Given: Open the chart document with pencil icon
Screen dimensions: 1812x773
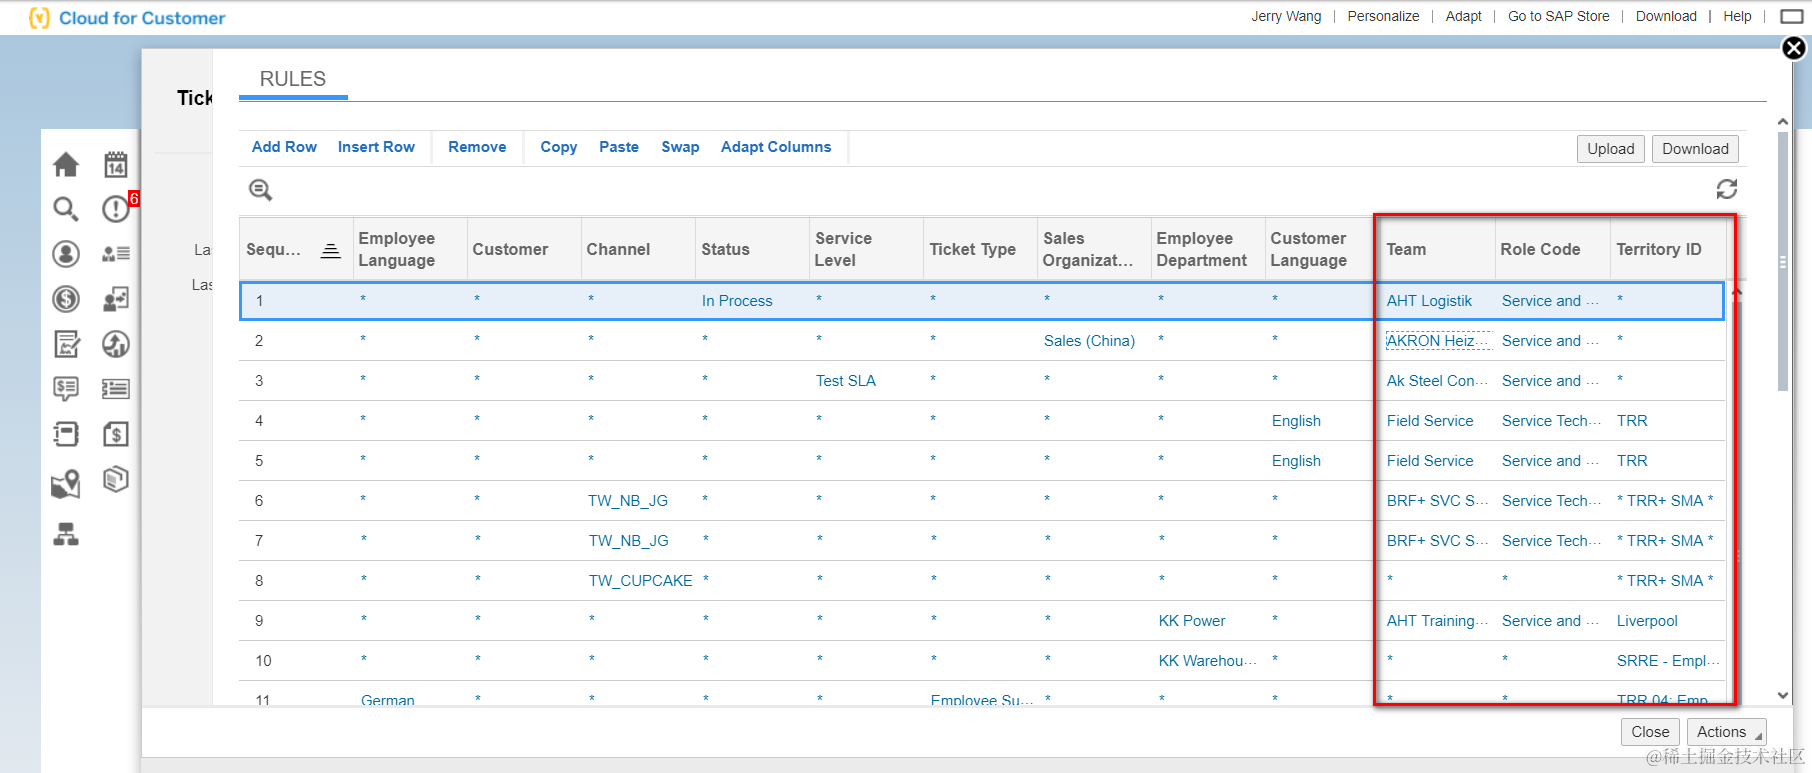Looking at the screenshot, I should [66, 344].
